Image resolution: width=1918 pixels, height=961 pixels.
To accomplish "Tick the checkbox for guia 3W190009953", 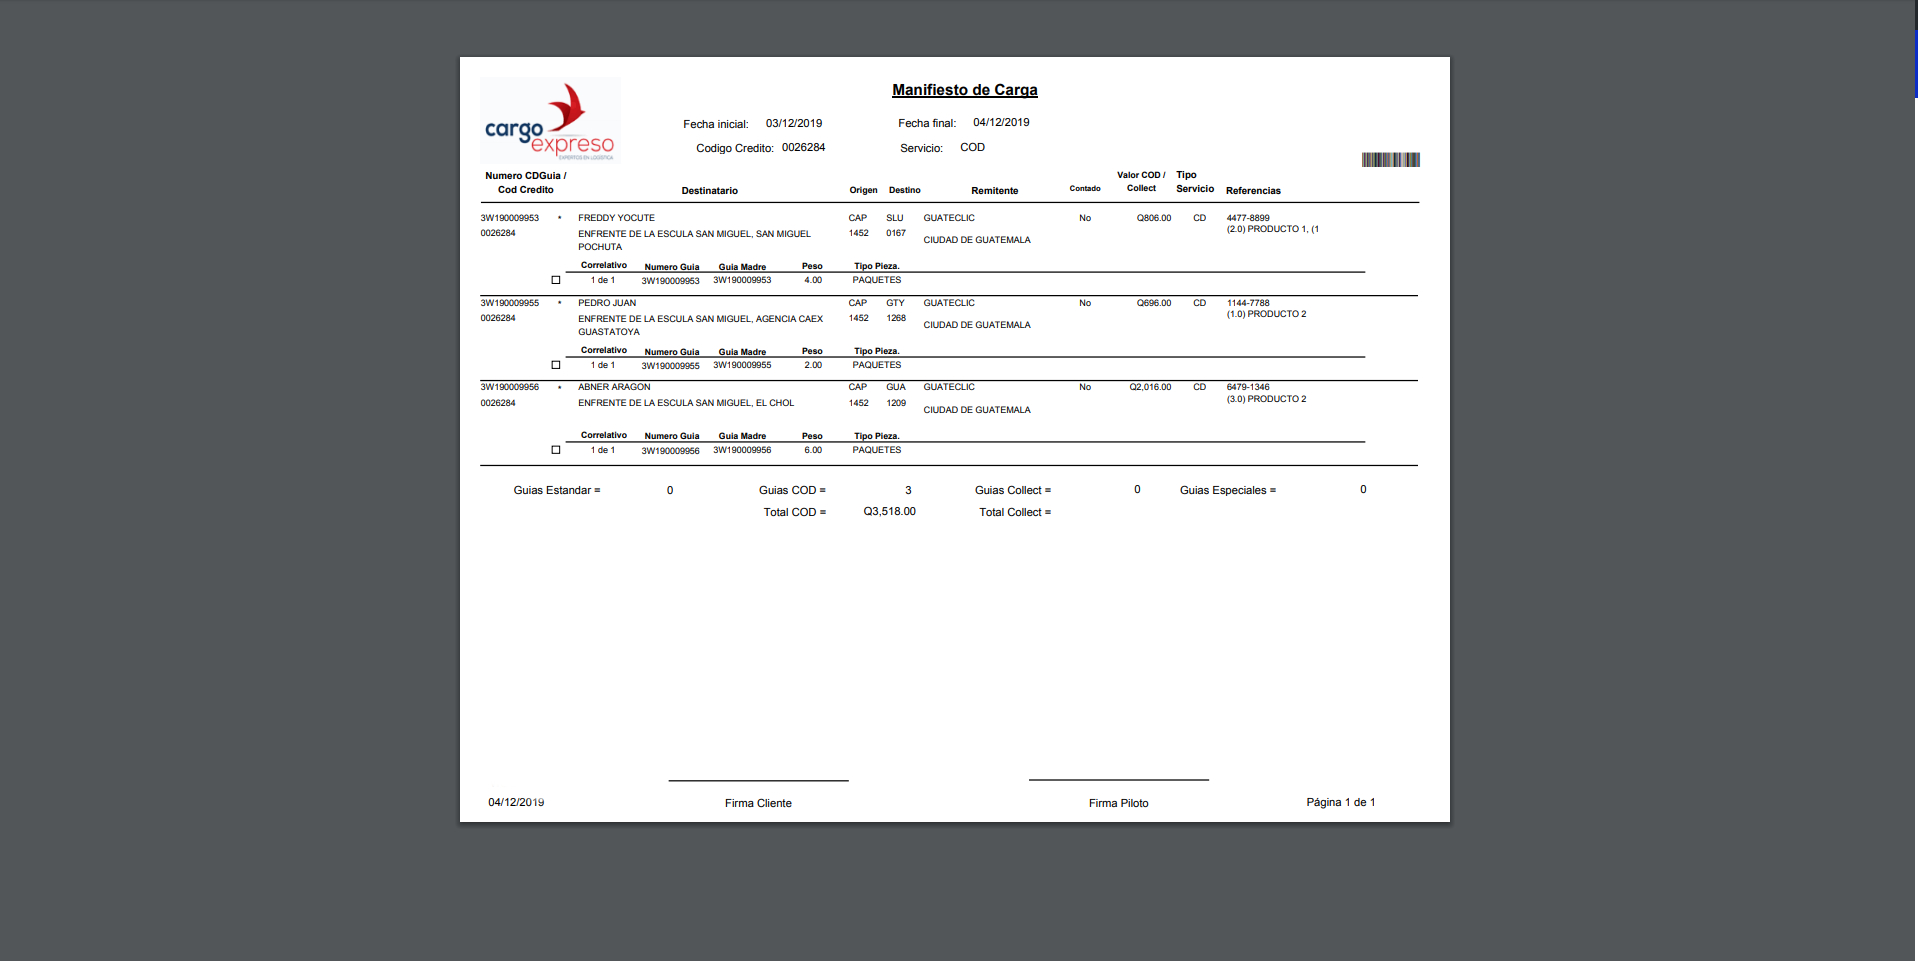I will [x=556, y=280].
